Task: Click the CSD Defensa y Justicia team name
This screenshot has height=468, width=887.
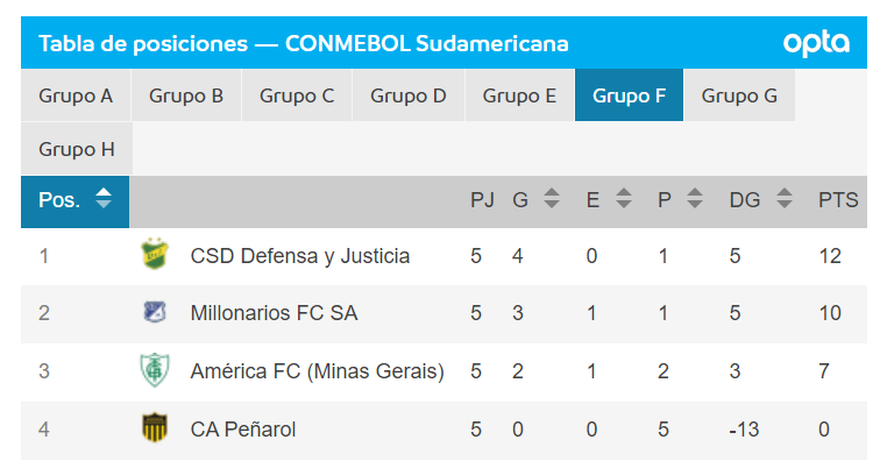Action: [x=300, y=256]
